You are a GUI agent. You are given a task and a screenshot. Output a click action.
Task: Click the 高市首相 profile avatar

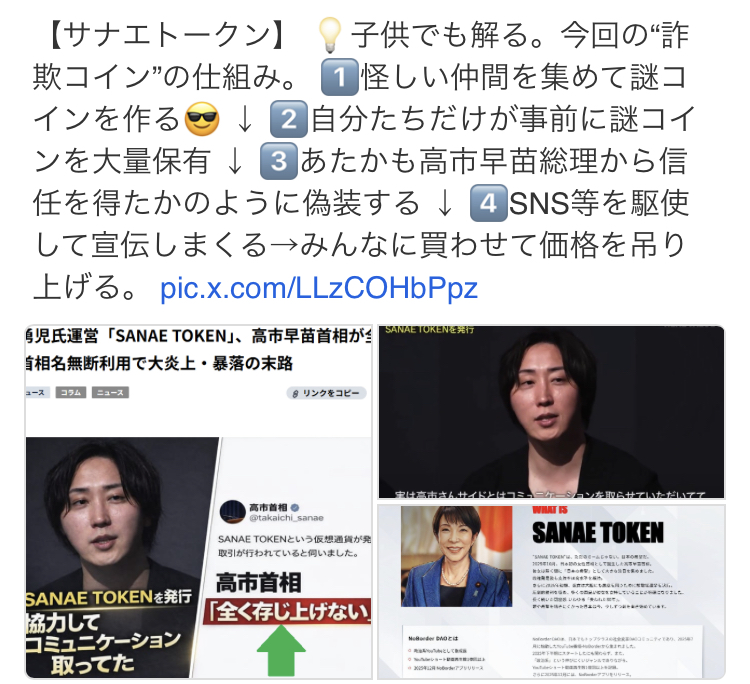coord(232,512)
